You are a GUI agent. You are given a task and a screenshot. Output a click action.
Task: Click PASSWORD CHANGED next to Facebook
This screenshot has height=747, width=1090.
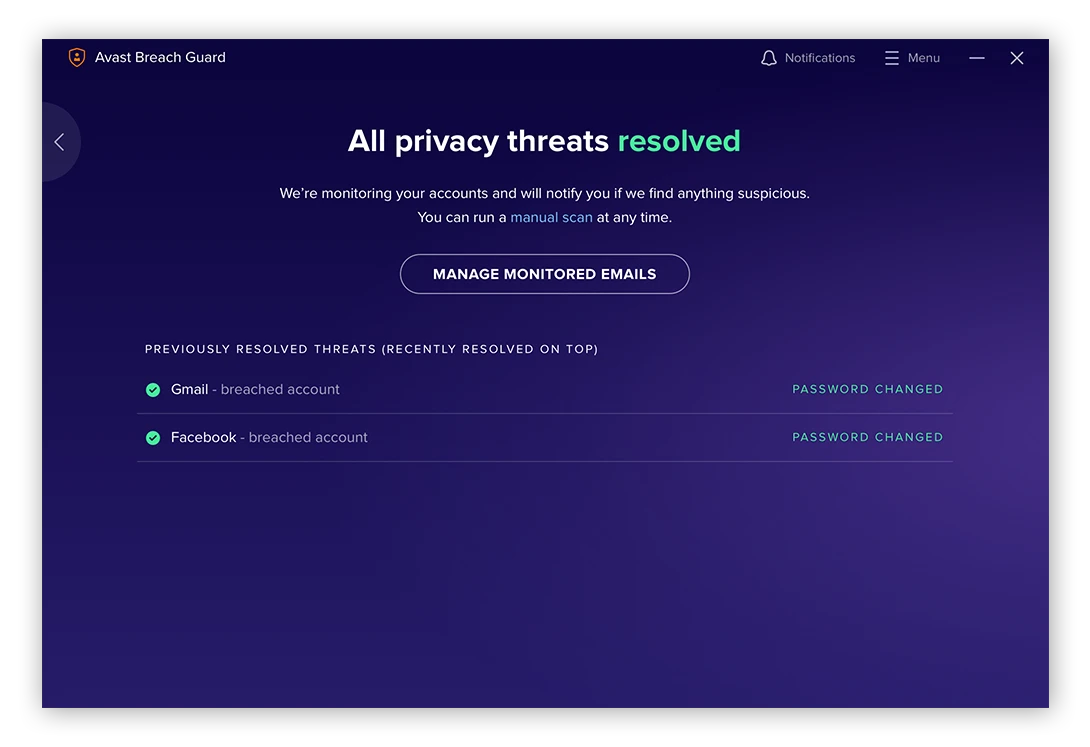867,437
